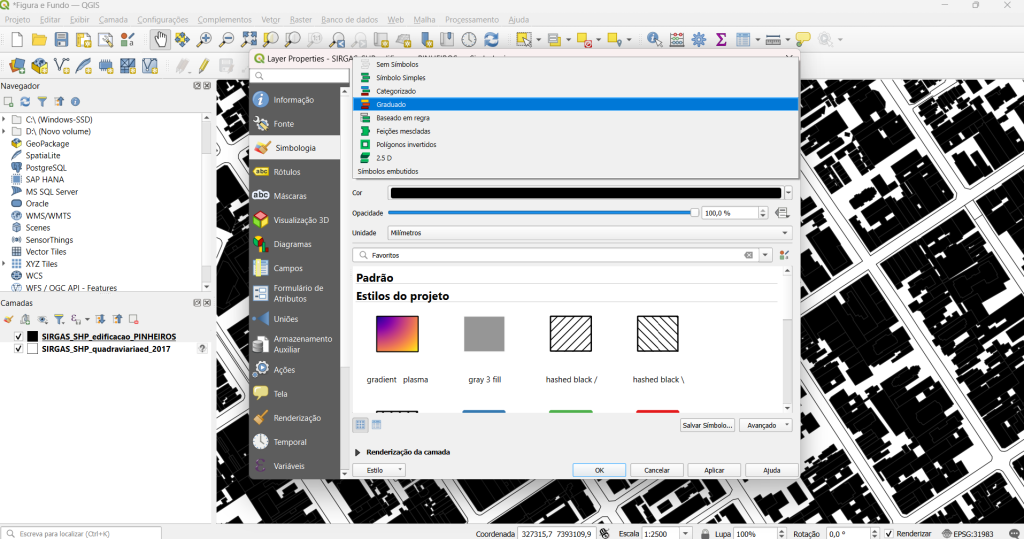Viewport: 1024px width, 539px height.
Task: Open layer styling panel in Camadas
Action: click(8, 319)
